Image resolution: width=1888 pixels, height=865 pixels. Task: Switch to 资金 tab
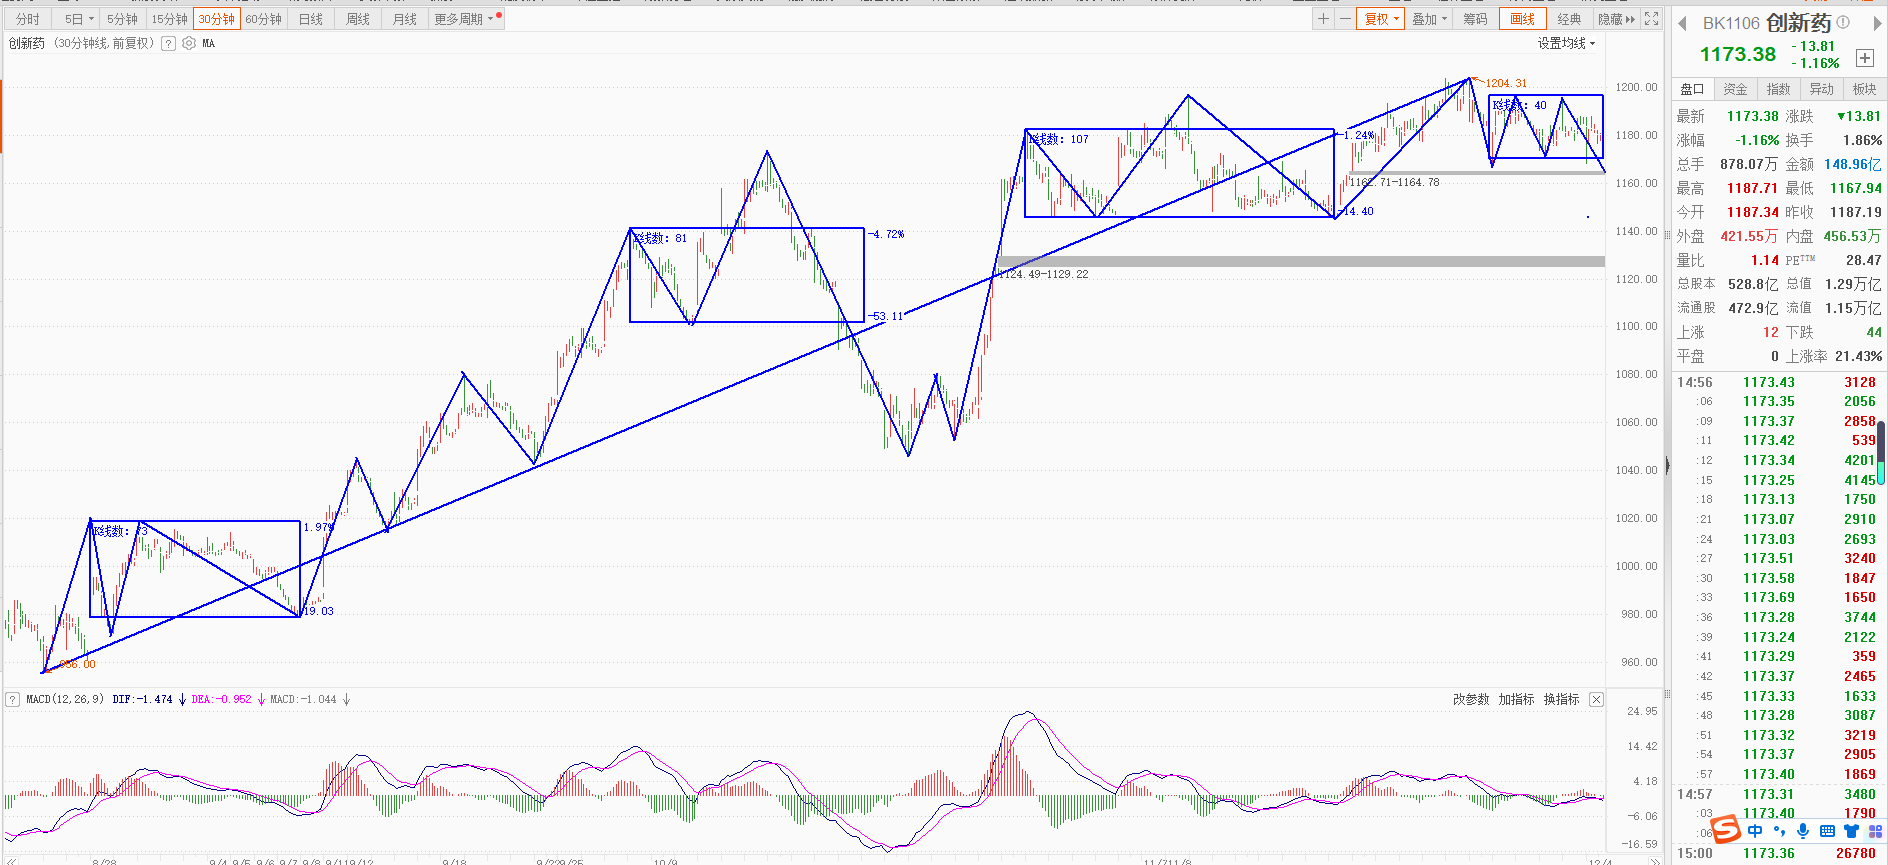coord(1735,89)
